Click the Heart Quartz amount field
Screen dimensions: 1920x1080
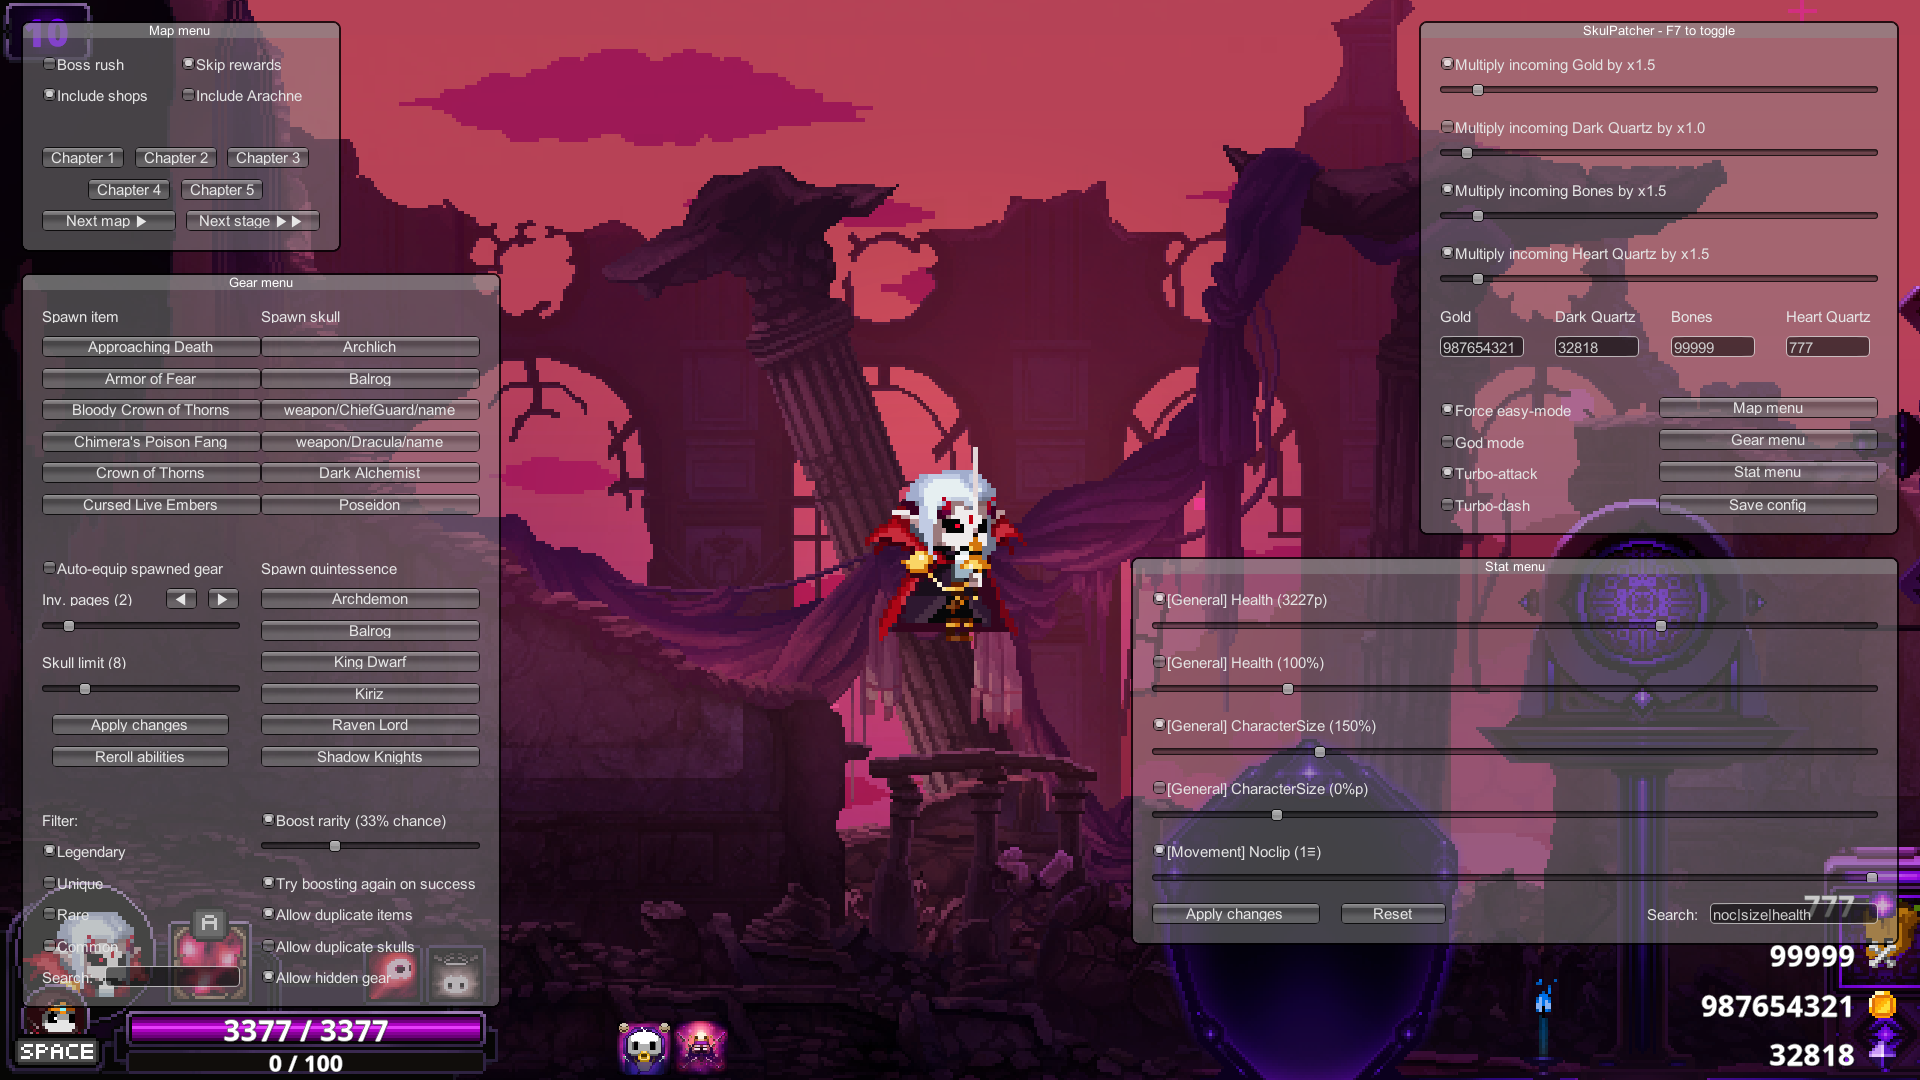coord(1827,347)
